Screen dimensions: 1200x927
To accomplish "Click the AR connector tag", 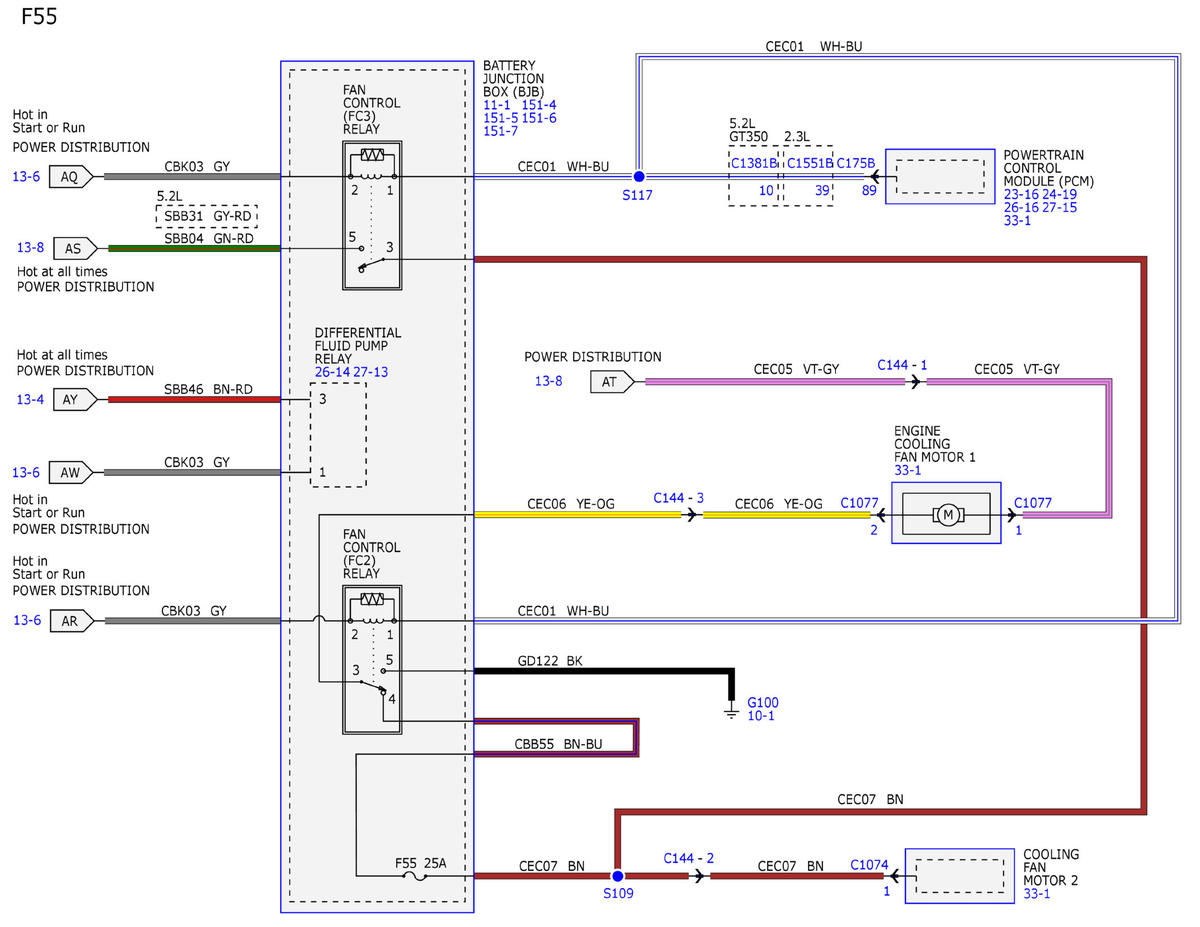I will 74,620.
